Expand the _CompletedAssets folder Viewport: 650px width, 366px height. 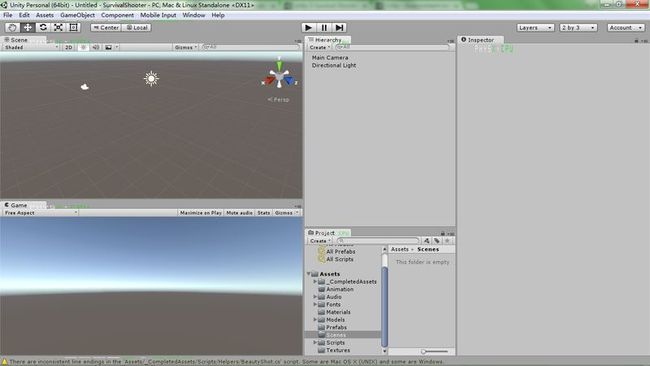(315, 282)
